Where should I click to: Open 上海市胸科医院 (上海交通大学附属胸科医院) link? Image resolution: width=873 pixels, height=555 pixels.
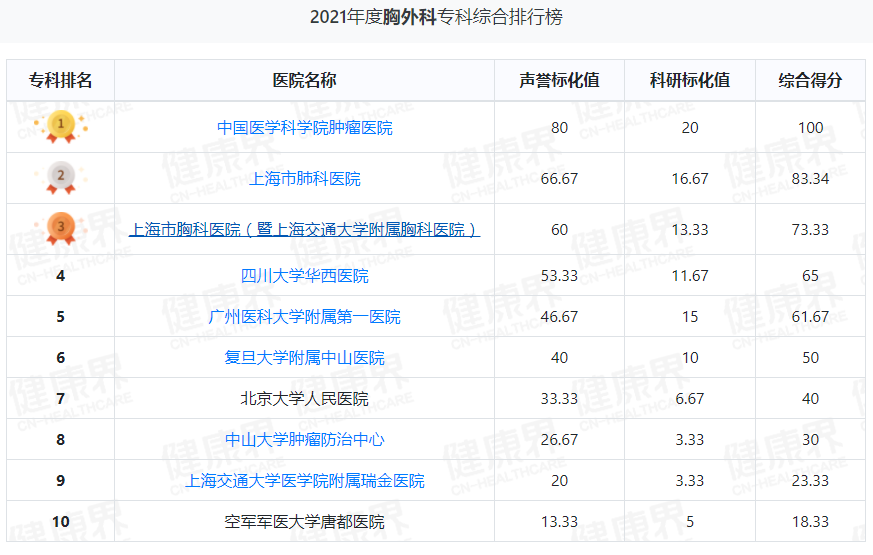pyautogui.click(x=305, y=229)
